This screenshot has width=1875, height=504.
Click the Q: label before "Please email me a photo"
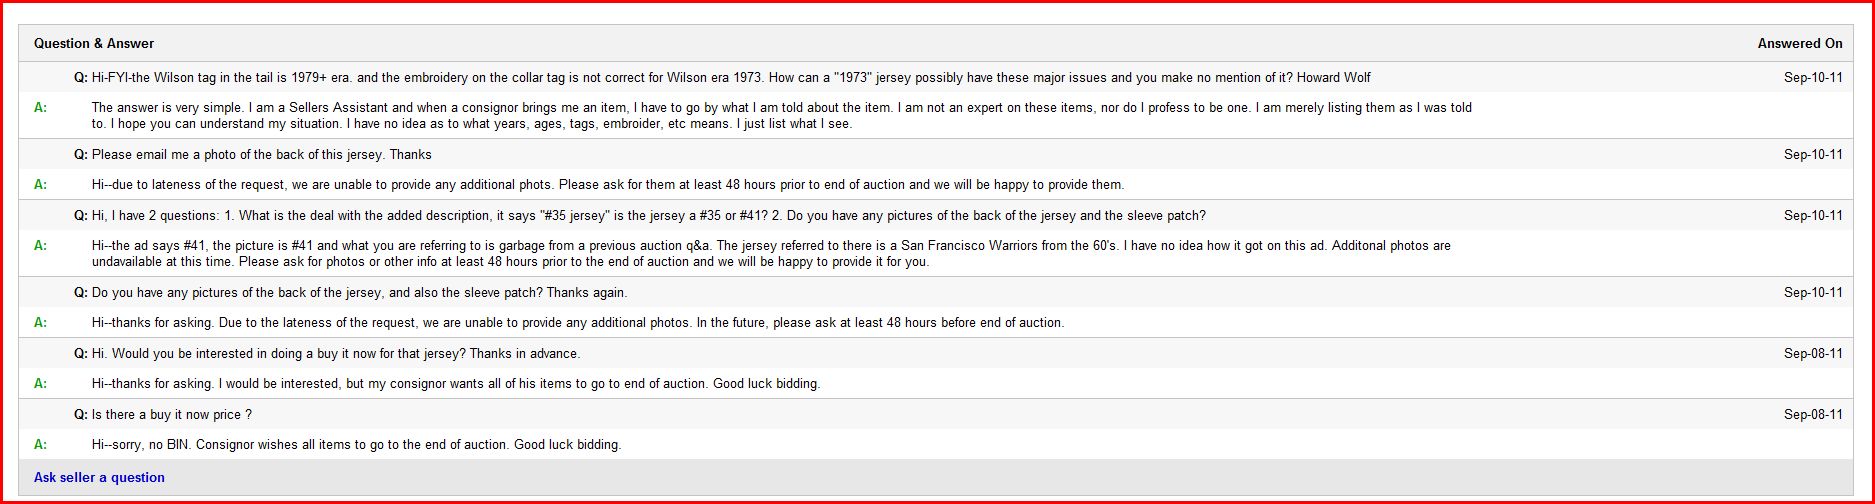click(81, 155)
